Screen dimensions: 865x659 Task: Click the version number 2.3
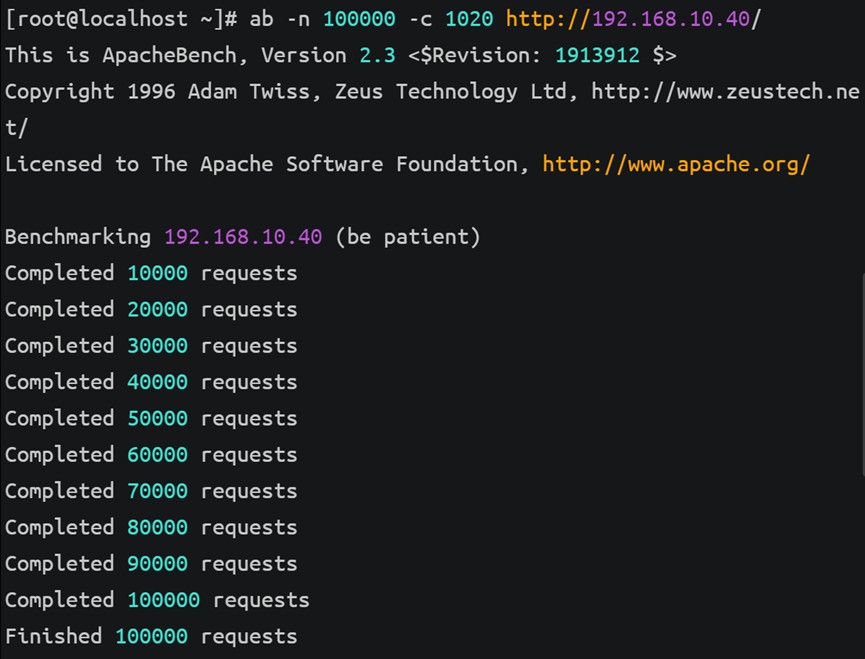tap(377, 56)
